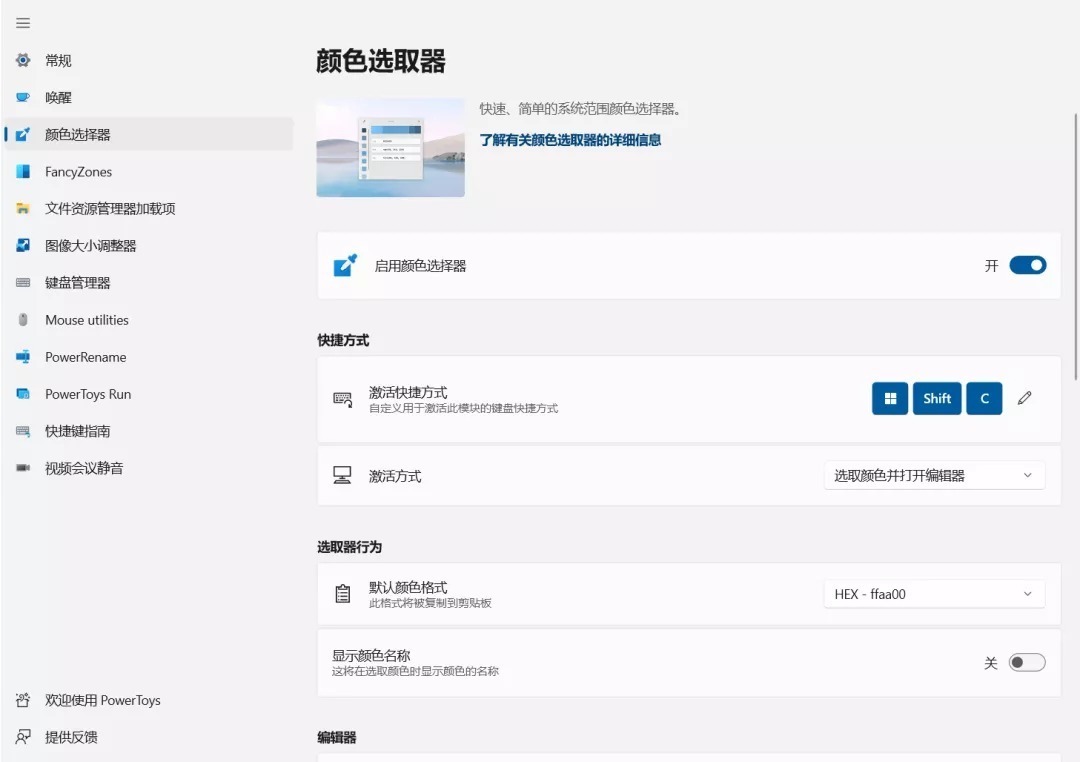
Task: Open the 了解有关颜色选取器的详细信息 link
Action: (x=570, y=140)
